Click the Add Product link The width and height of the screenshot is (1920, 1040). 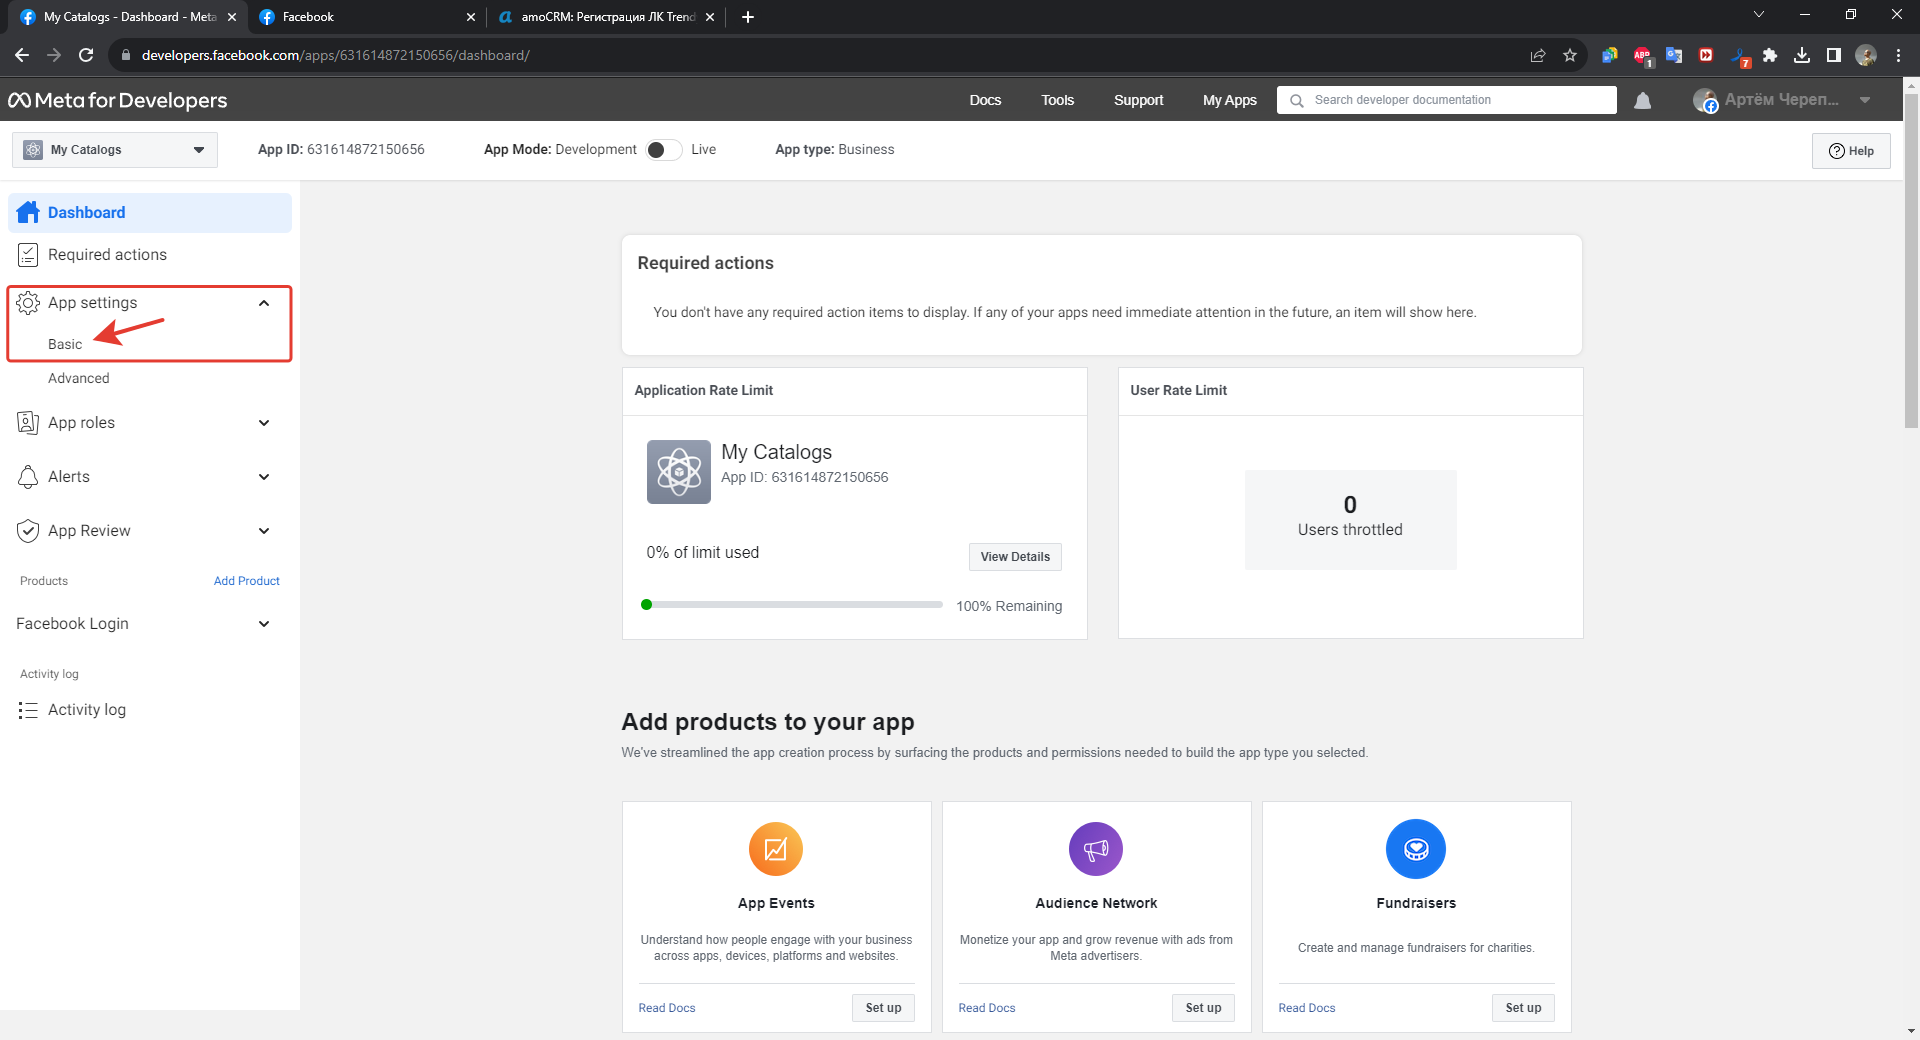246,581
